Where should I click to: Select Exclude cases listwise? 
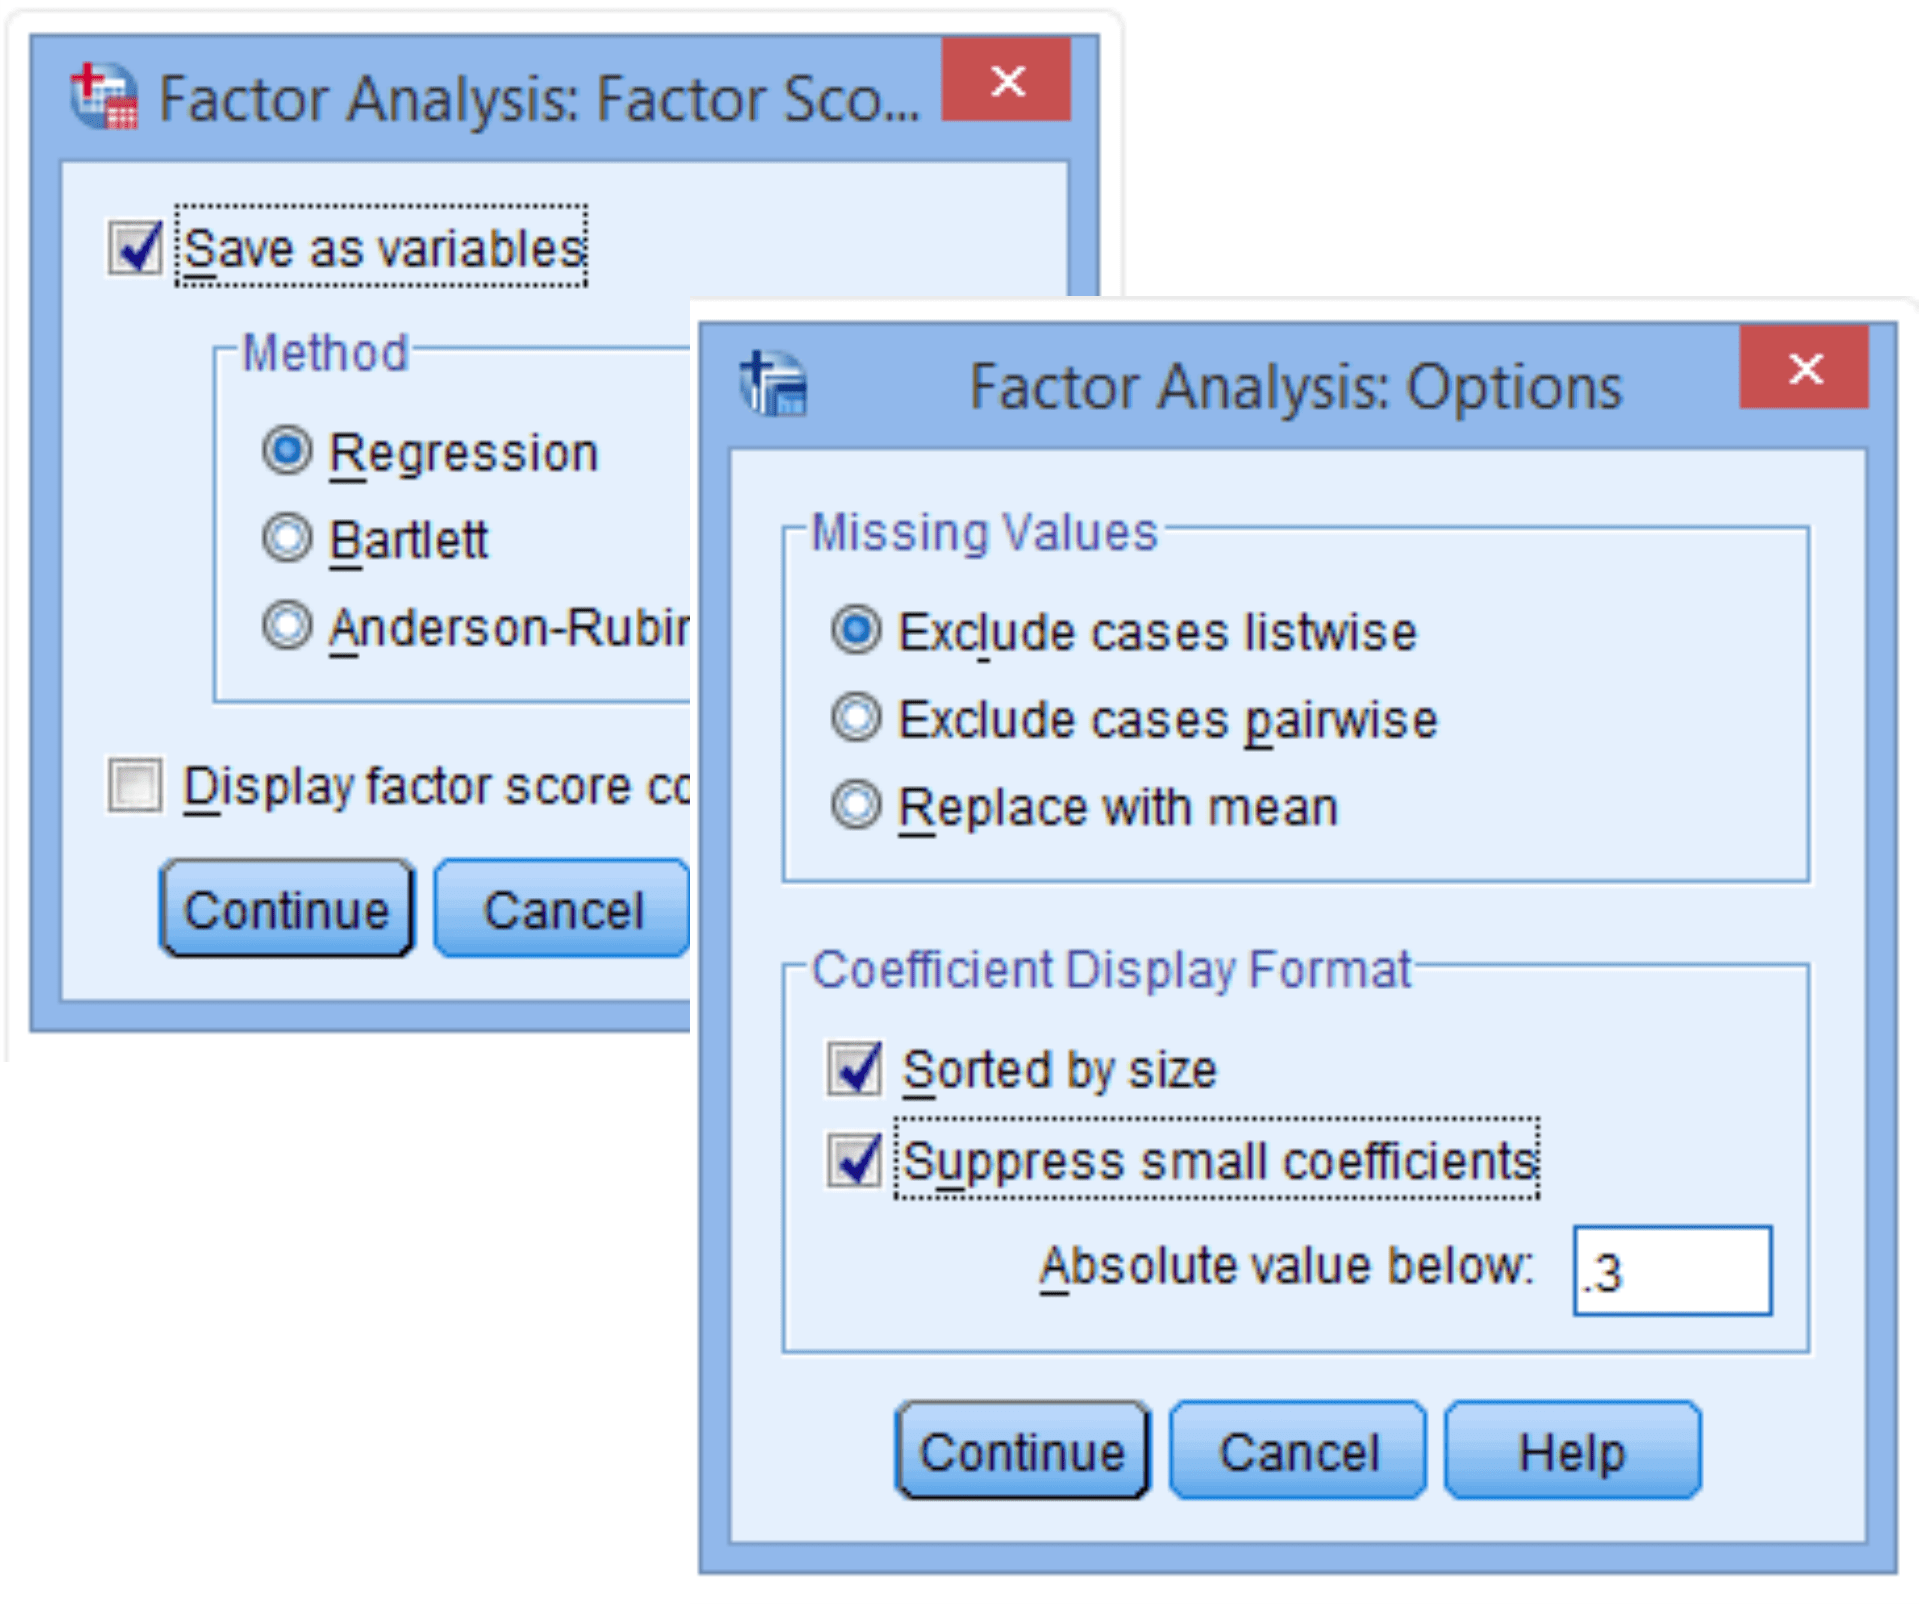[855, 630]
